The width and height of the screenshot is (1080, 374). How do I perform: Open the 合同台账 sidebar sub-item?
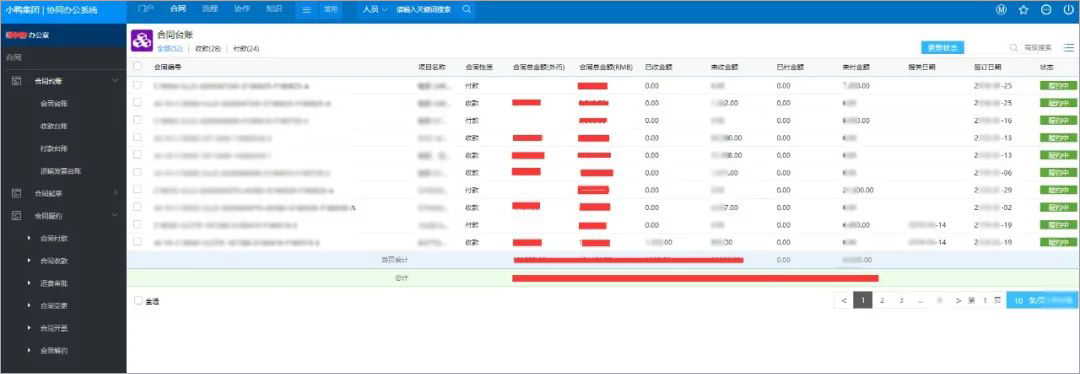(54, 104)
